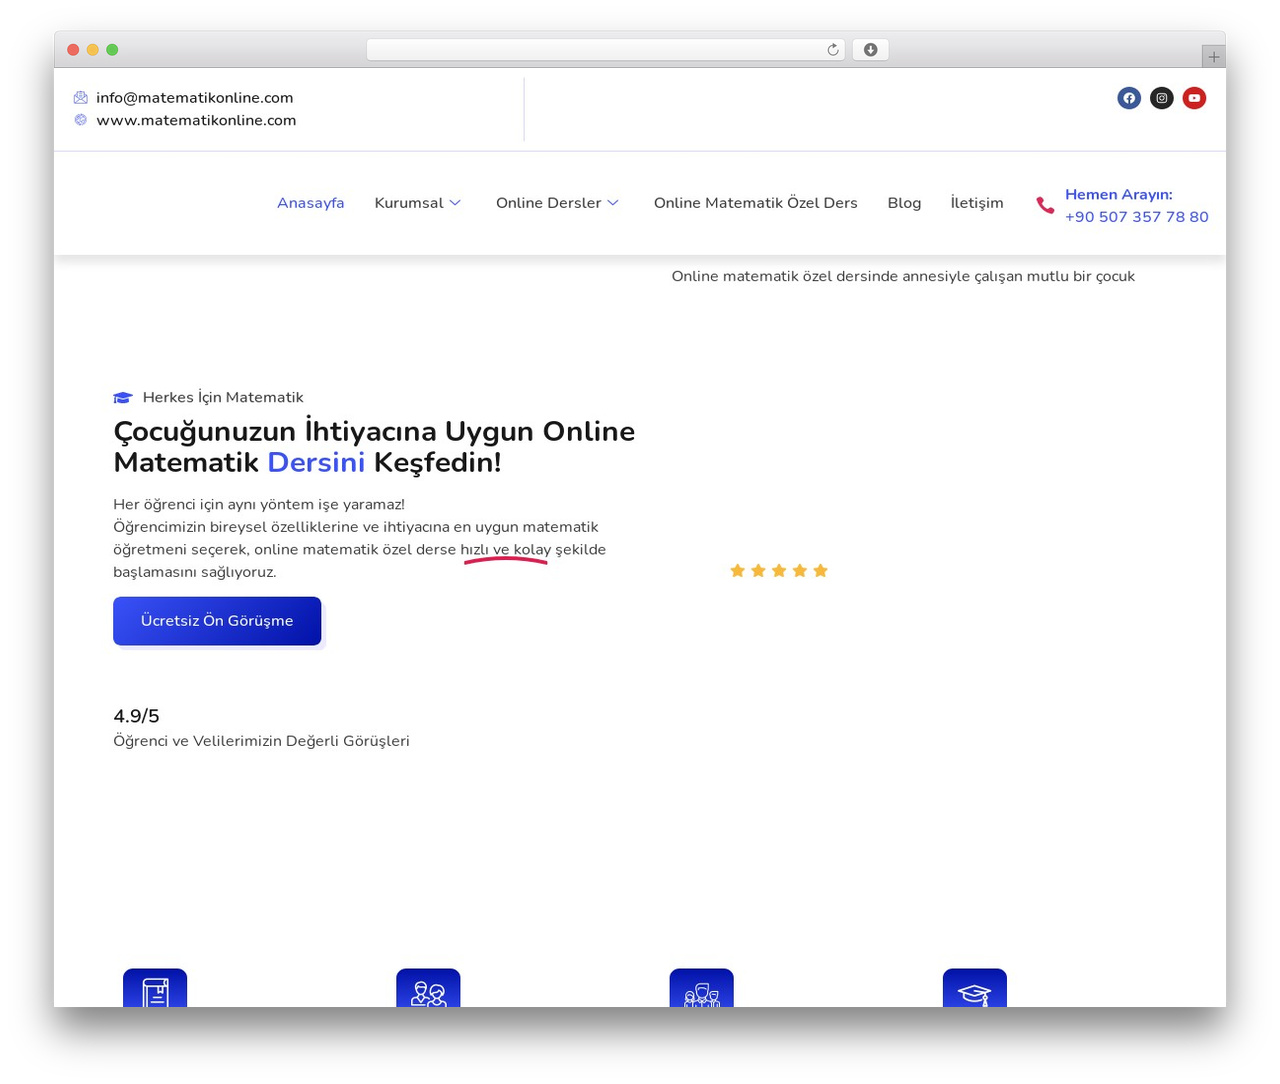Screen dimensions: 1280x1084
Task: Click the graduation cap icon near Herkes İçin Matematik
Action: pyautogui.click(x=123, y=398)
